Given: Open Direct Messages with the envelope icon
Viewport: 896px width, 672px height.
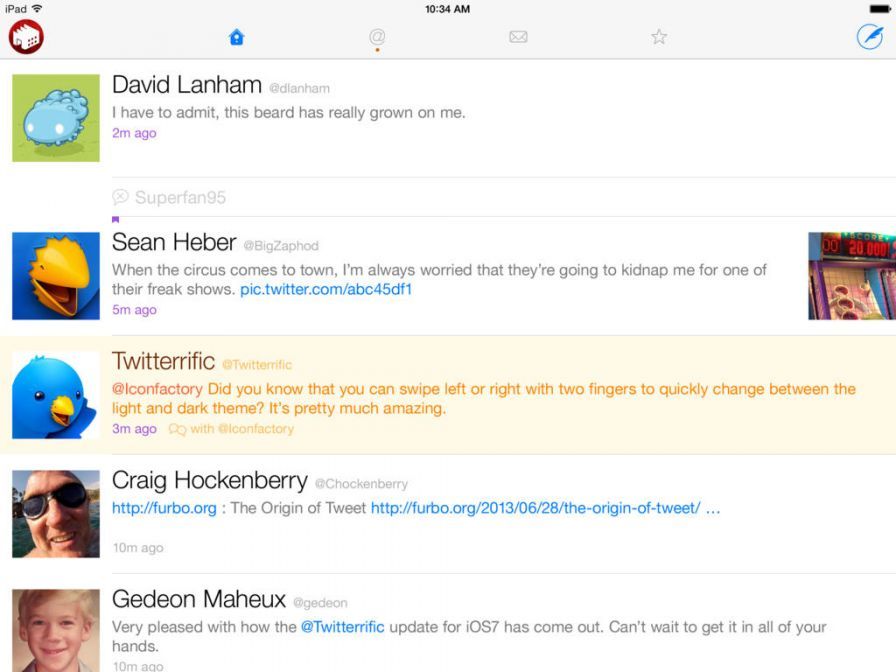Looking at the screenshot, I should [x=518, y=36].
